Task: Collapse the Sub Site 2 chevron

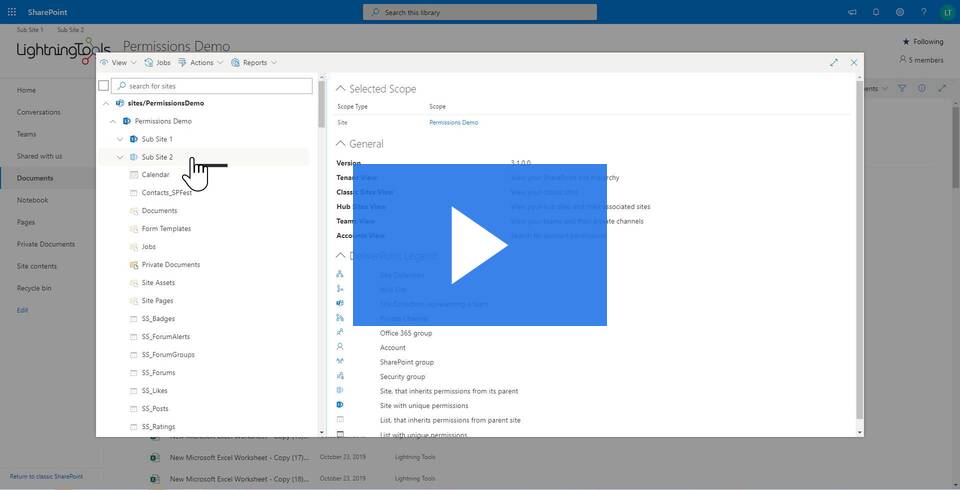Action: click(120, 157)
